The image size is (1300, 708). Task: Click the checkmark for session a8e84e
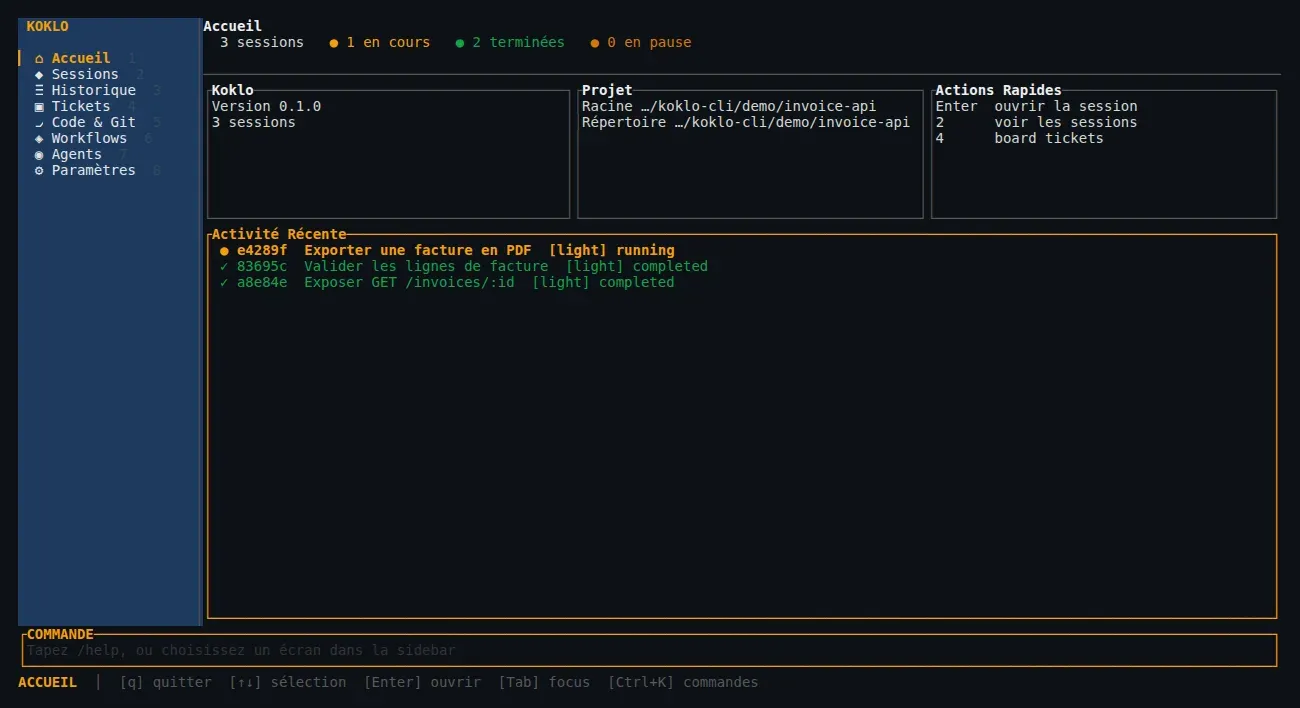[x=224, y=283]
